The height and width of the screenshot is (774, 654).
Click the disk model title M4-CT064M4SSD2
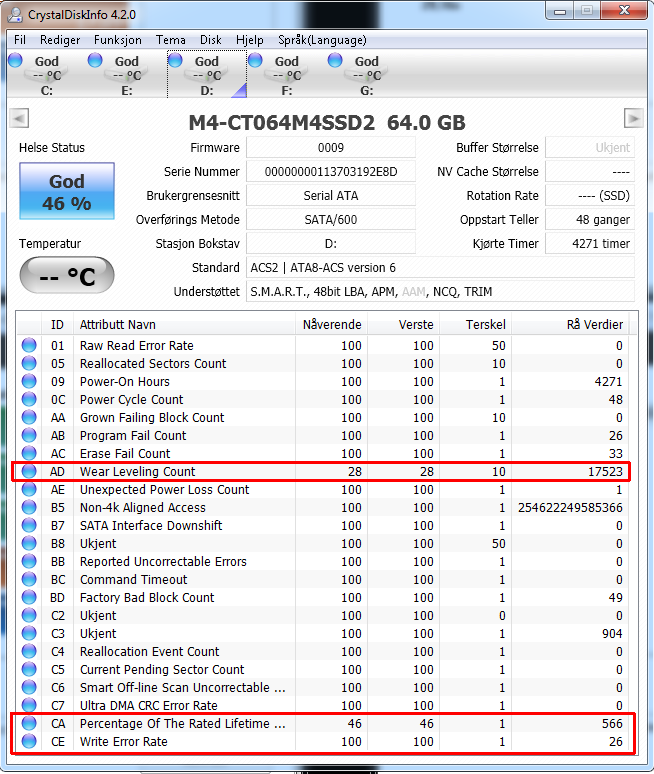click(282, 123)
